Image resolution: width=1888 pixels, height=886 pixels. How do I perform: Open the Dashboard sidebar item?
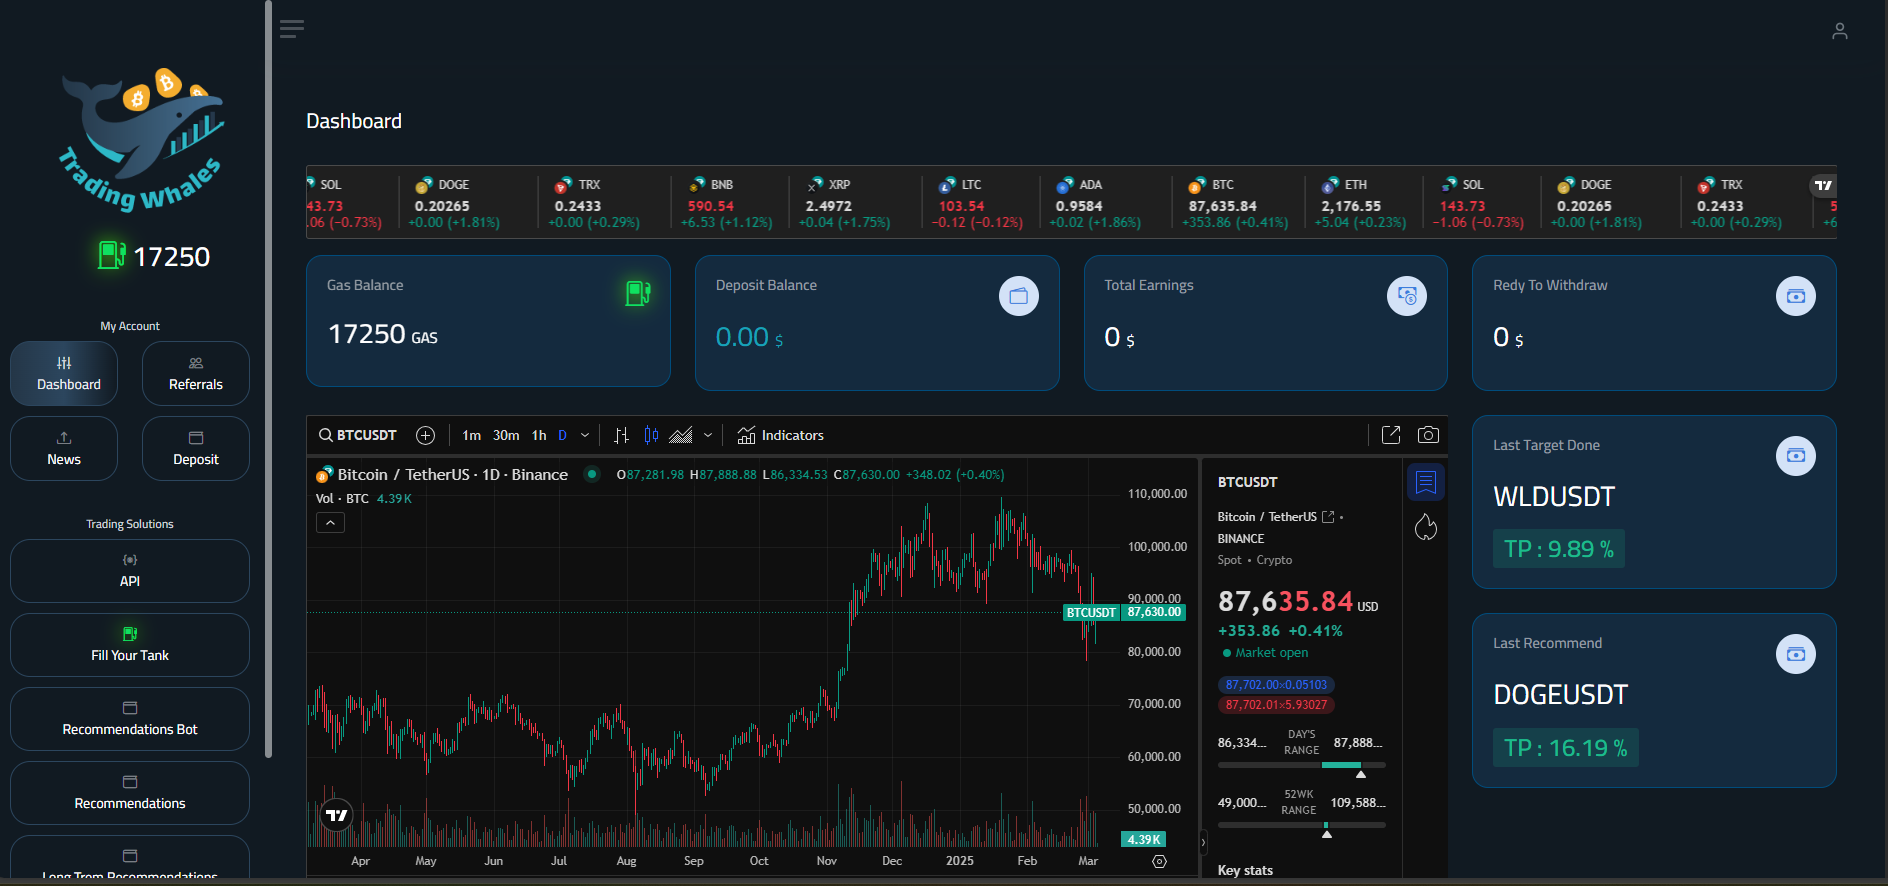pos(64,373)
